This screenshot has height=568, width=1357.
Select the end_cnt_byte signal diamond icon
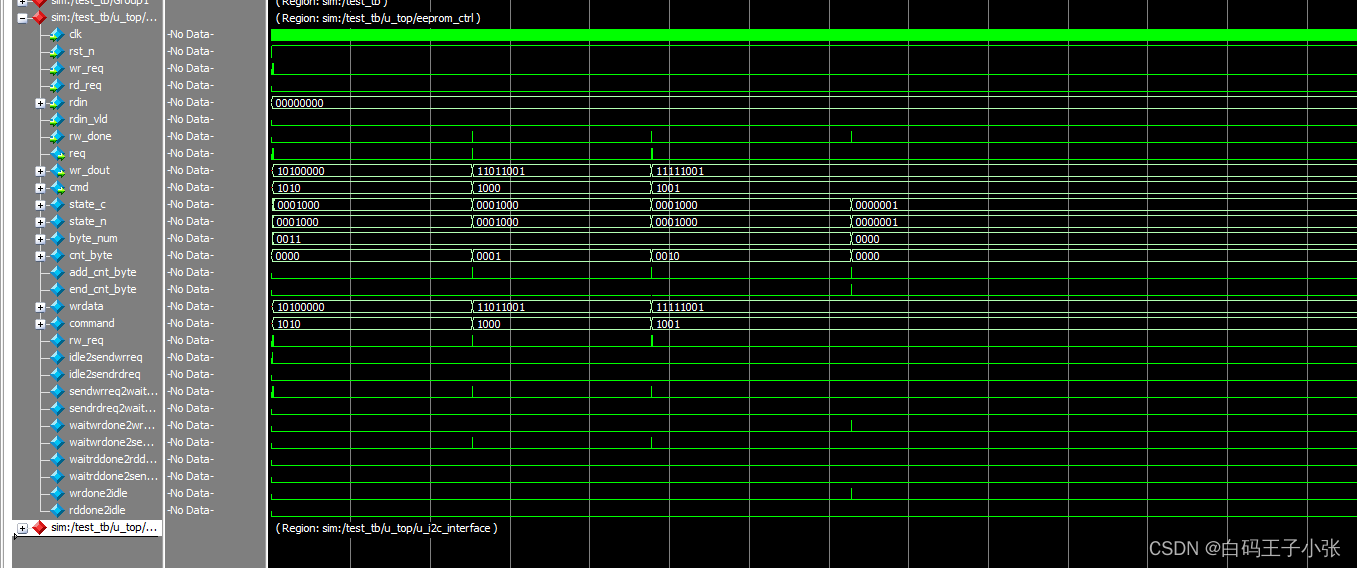57,289
